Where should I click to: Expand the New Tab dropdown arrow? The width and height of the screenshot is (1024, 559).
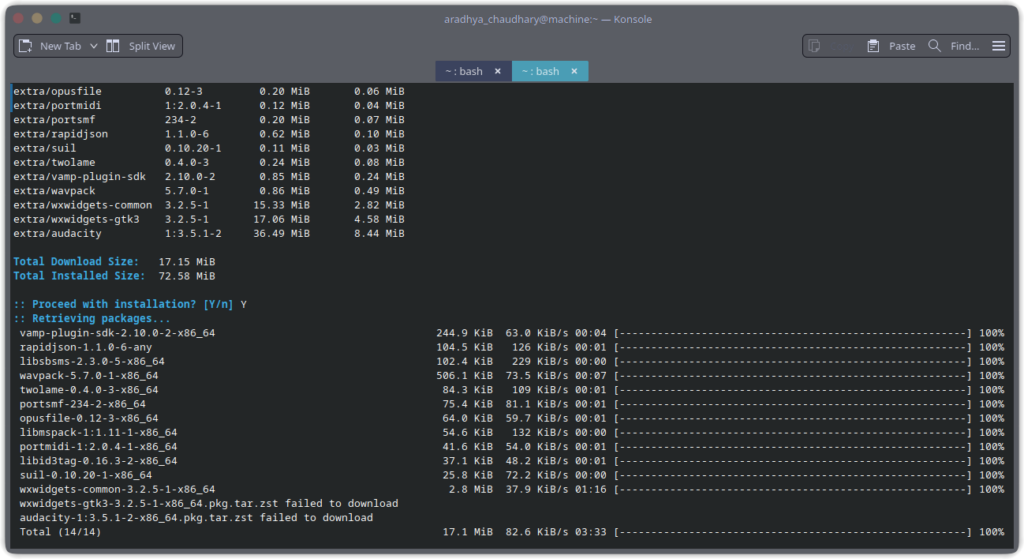93,46
